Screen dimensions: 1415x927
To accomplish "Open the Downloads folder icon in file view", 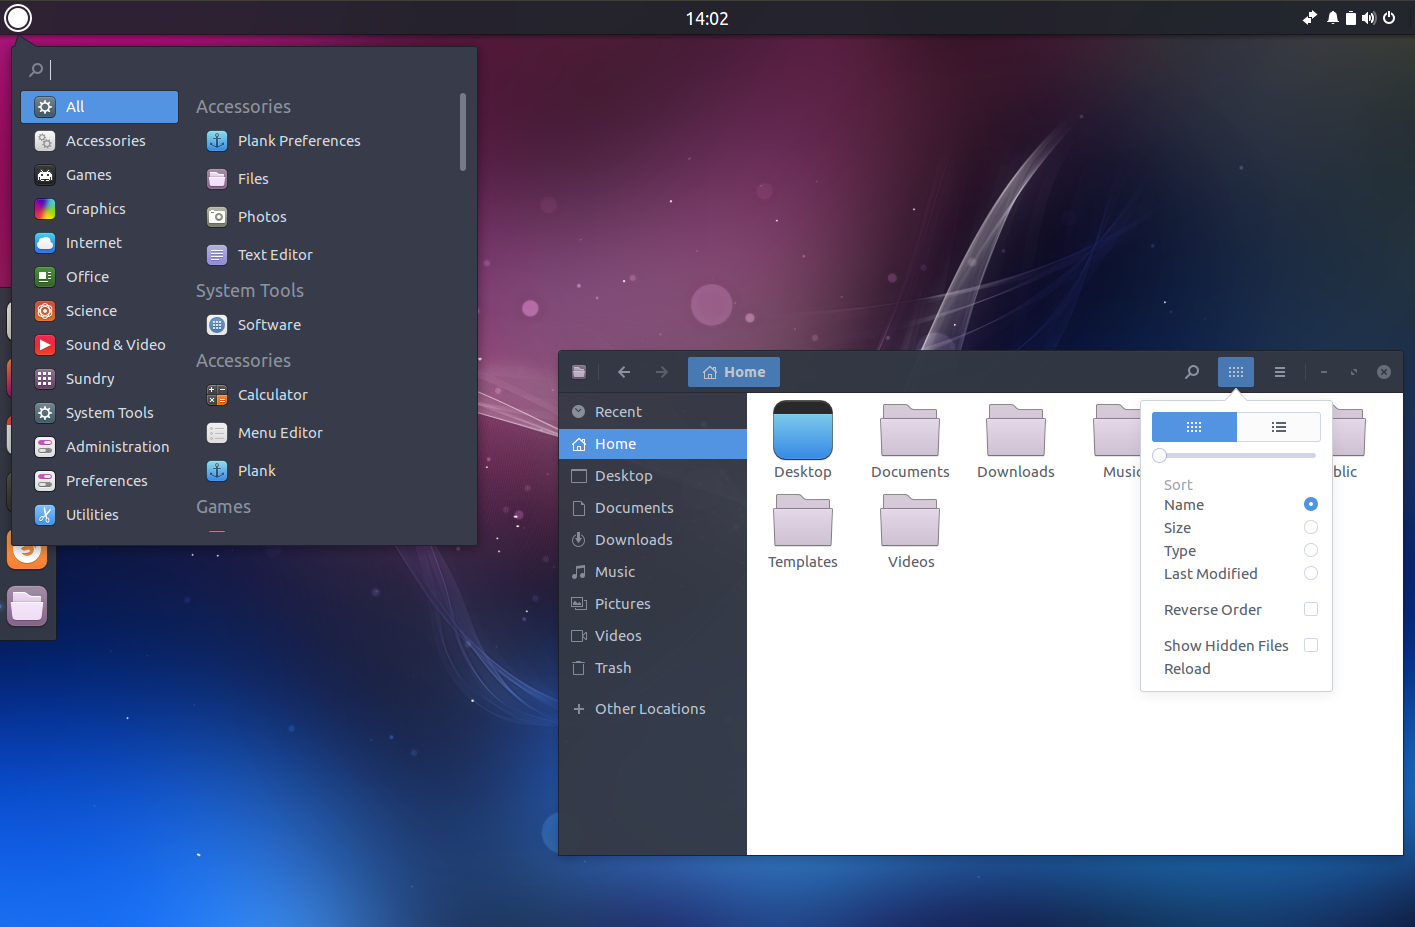I will tap(1016, 431).
